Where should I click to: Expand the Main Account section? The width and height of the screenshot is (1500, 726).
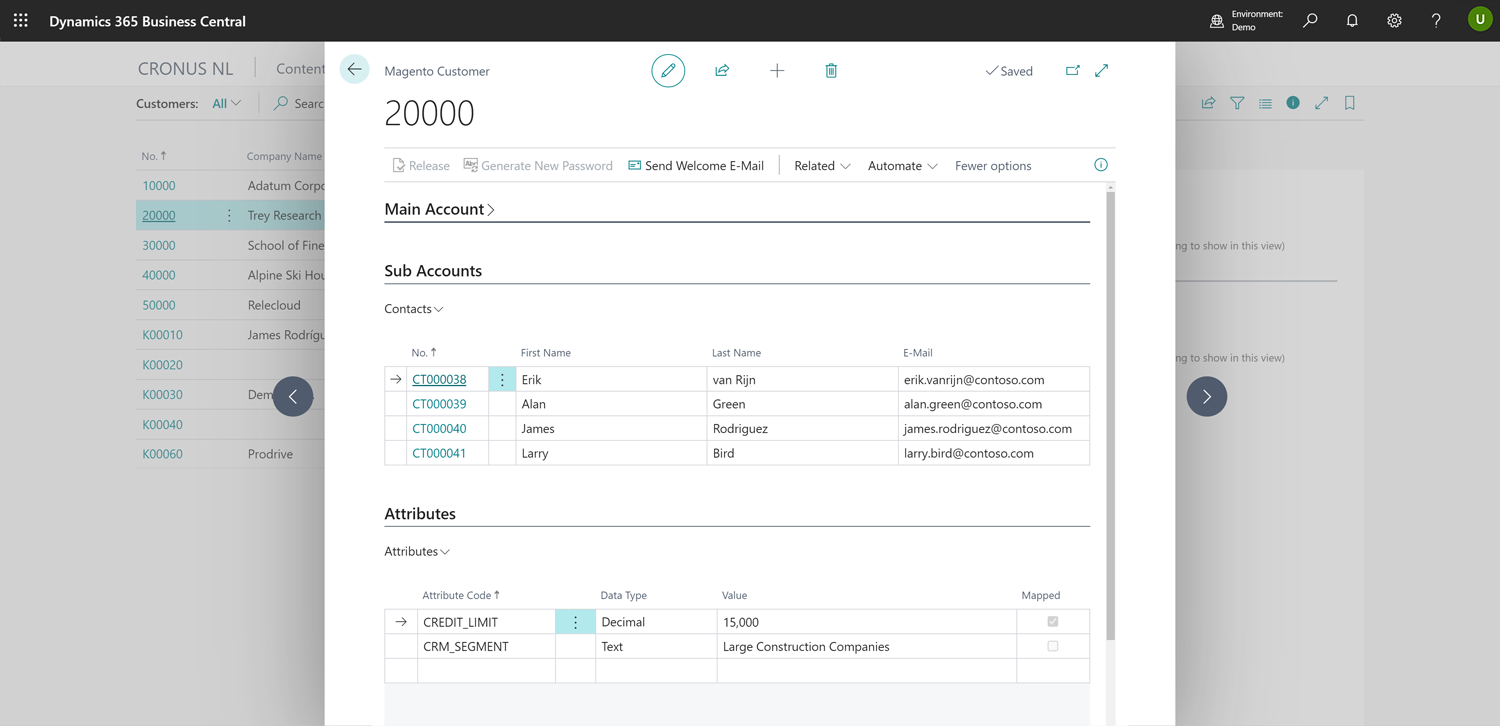439,210
